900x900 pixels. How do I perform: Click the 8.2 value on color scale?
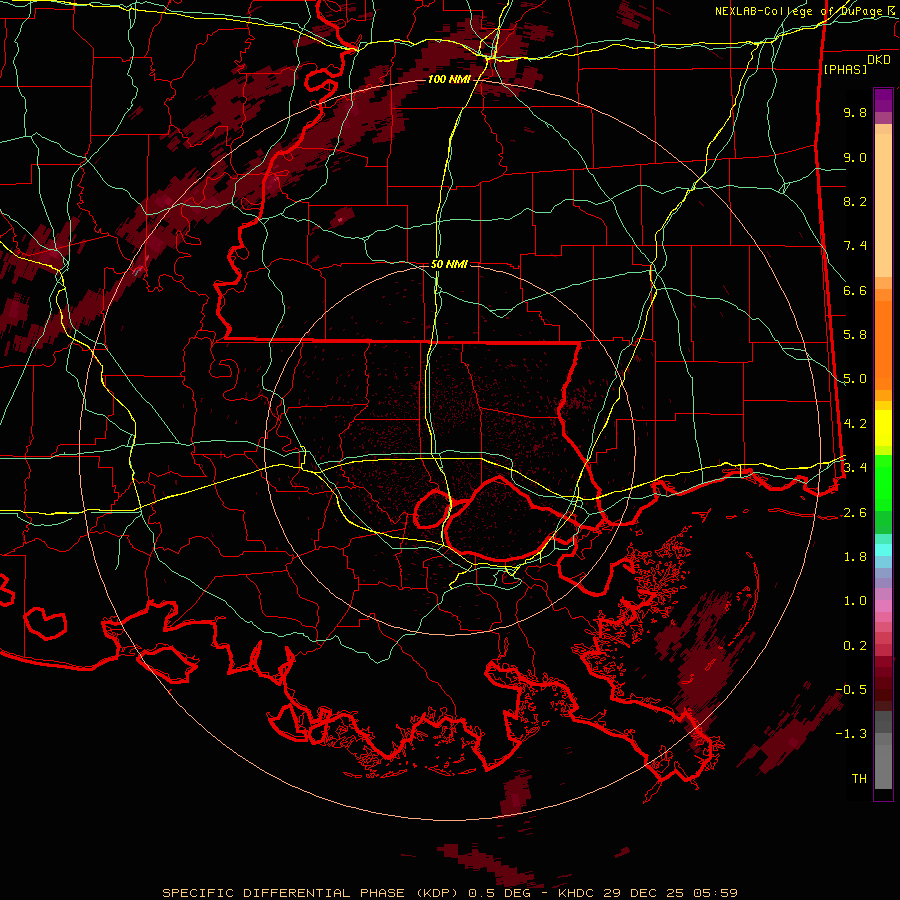pyautogui.click(x=855, y=201)
